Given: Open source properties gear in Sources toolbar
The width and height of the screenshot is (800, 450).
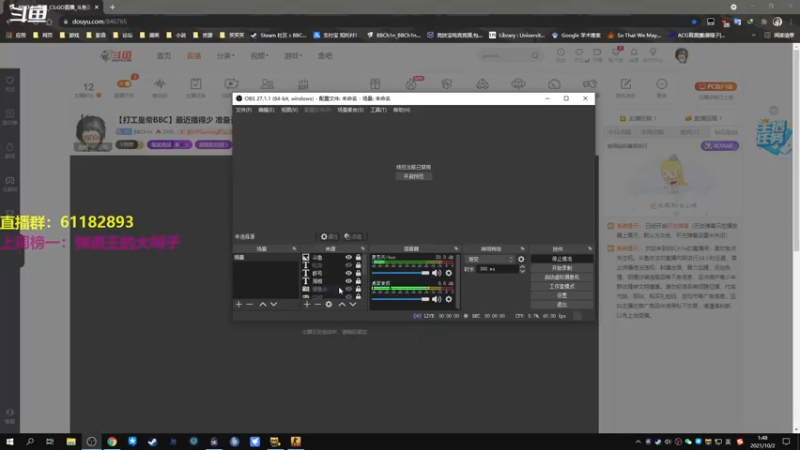Looking at the screenshot, I should (329, 305).
